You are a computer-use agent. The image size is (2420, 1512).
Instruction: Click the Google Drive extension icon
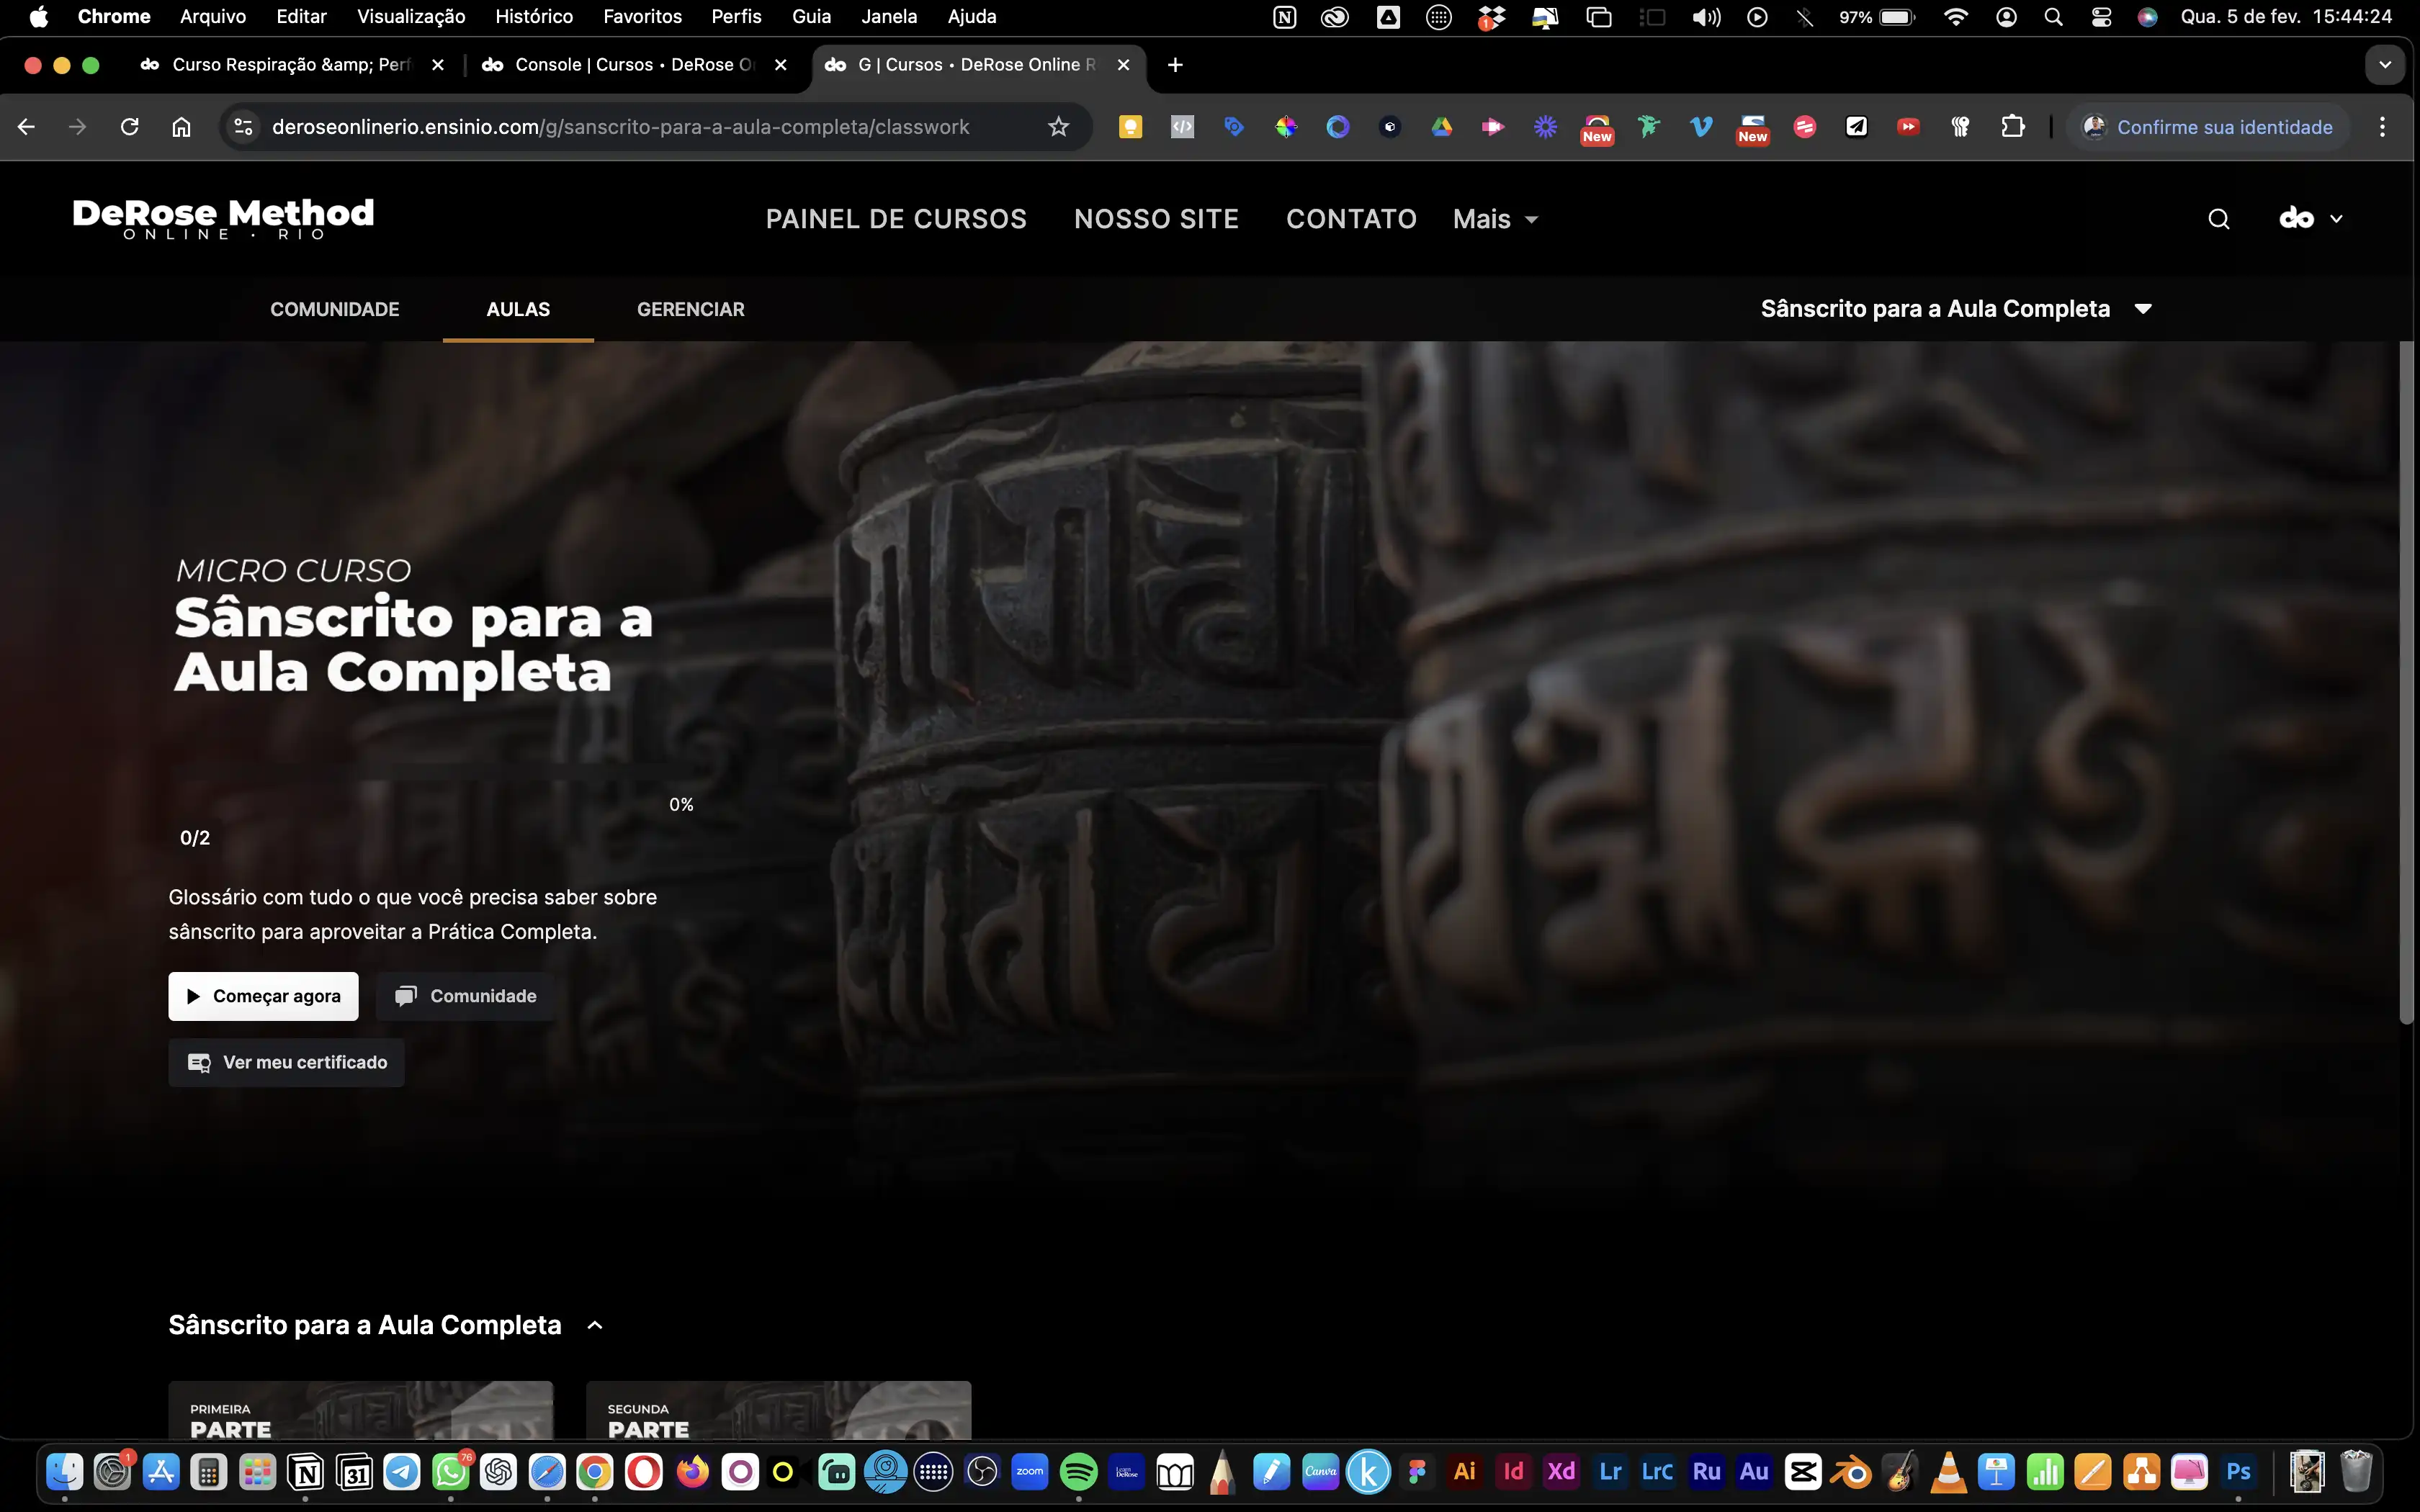(x=1441, y=127)
